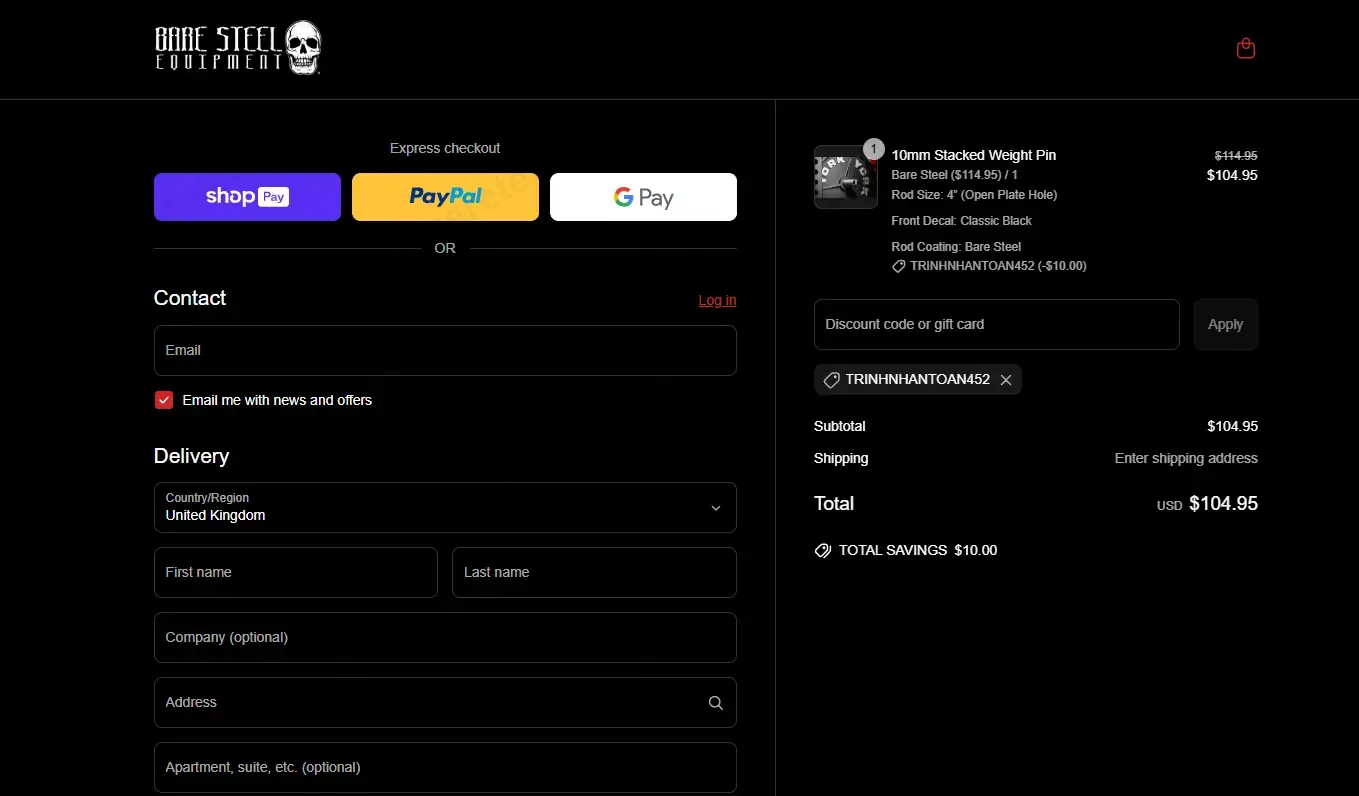The image size is (1359, 796).
Task: Click the discount tag icon in the applied code chip
Action: click(831, 380)
